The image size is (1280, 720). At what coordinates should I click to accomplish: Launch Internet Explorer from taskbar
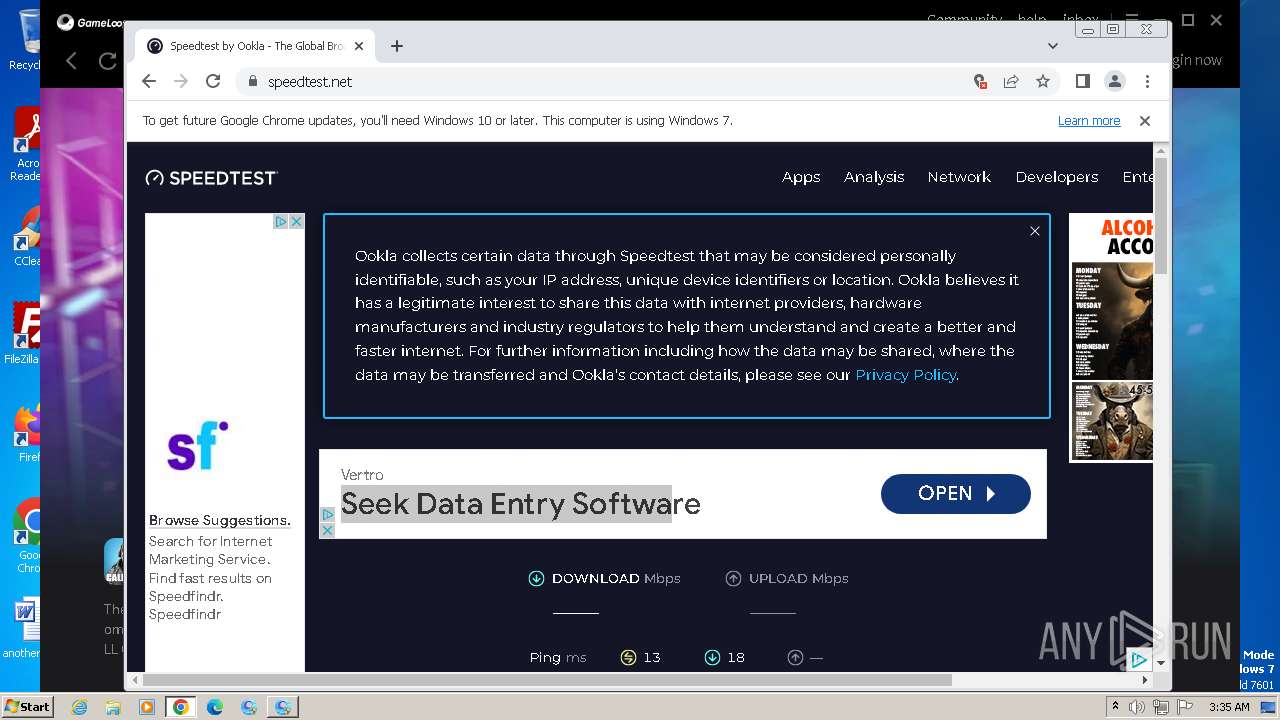coord(79,707)
